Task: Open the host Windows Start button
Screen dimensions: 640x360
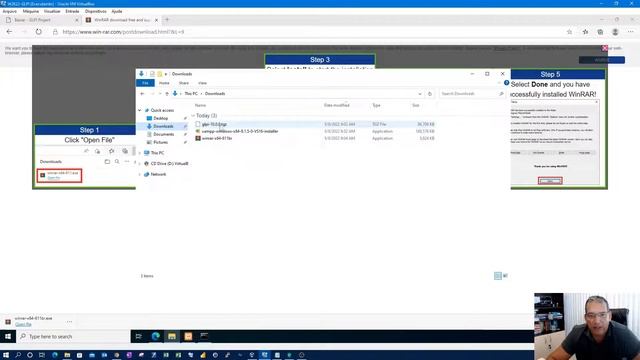Action: click(6, 355)
